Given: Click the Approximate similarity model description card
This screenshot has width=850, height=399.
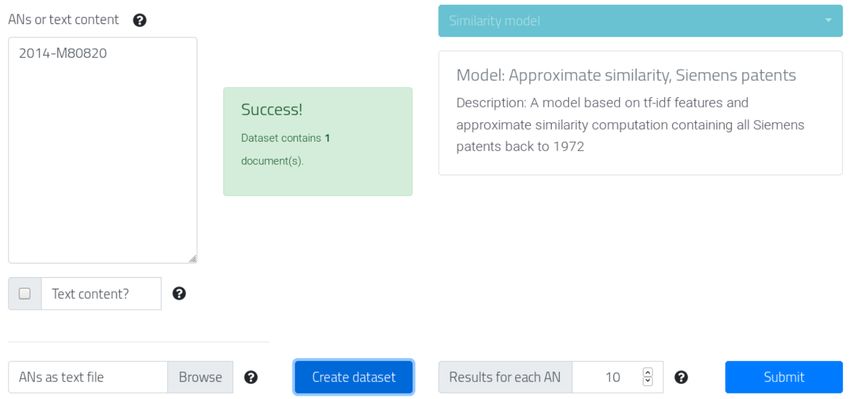Looking at the screenshot, I should tap(640, 113).
